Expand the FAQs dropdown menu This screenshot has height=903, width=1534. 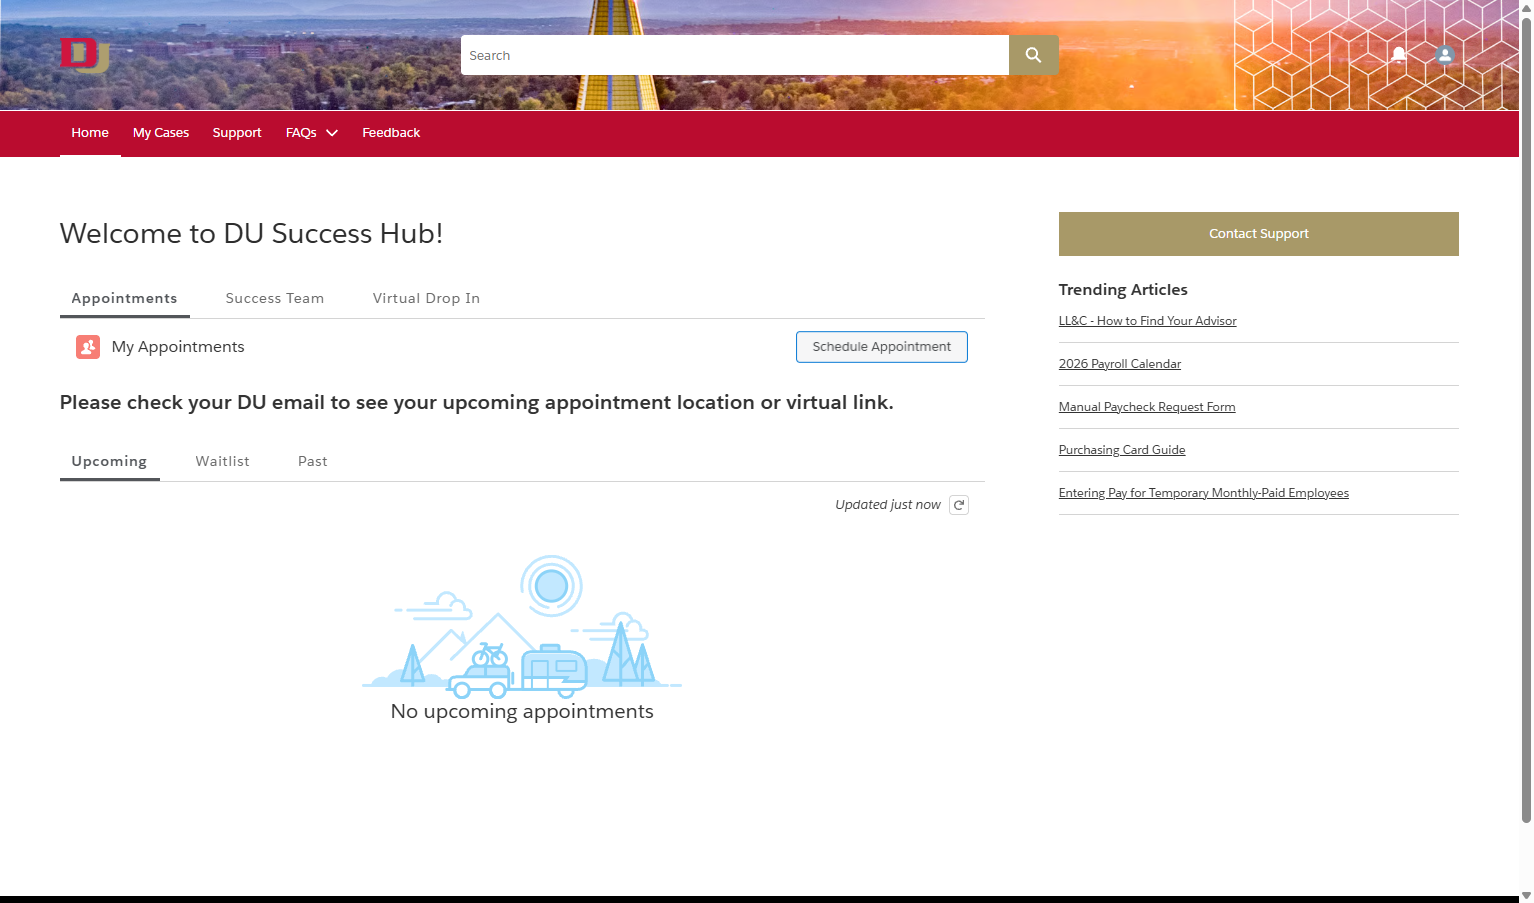tap(312, 133)
